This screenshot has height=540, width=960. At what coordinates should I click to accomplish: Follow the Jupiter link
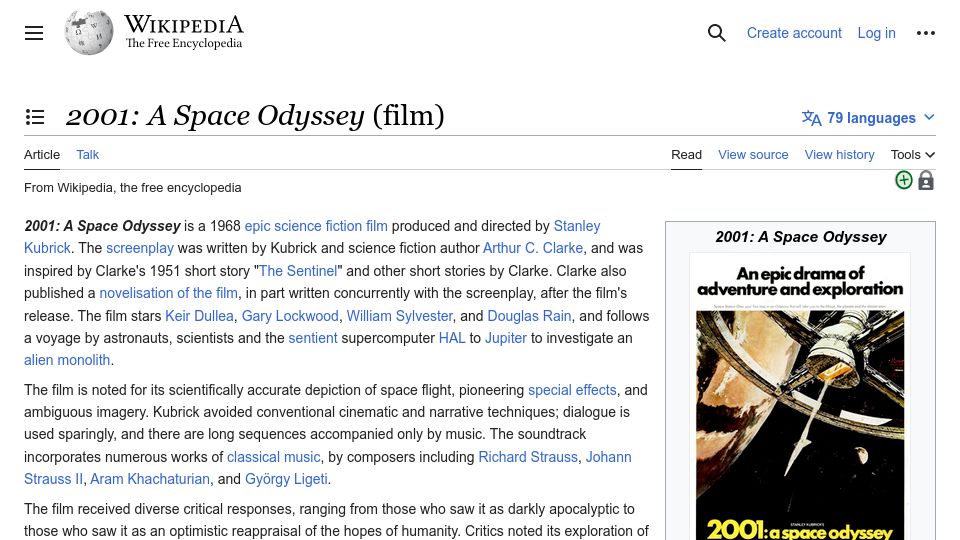point(506,338)
